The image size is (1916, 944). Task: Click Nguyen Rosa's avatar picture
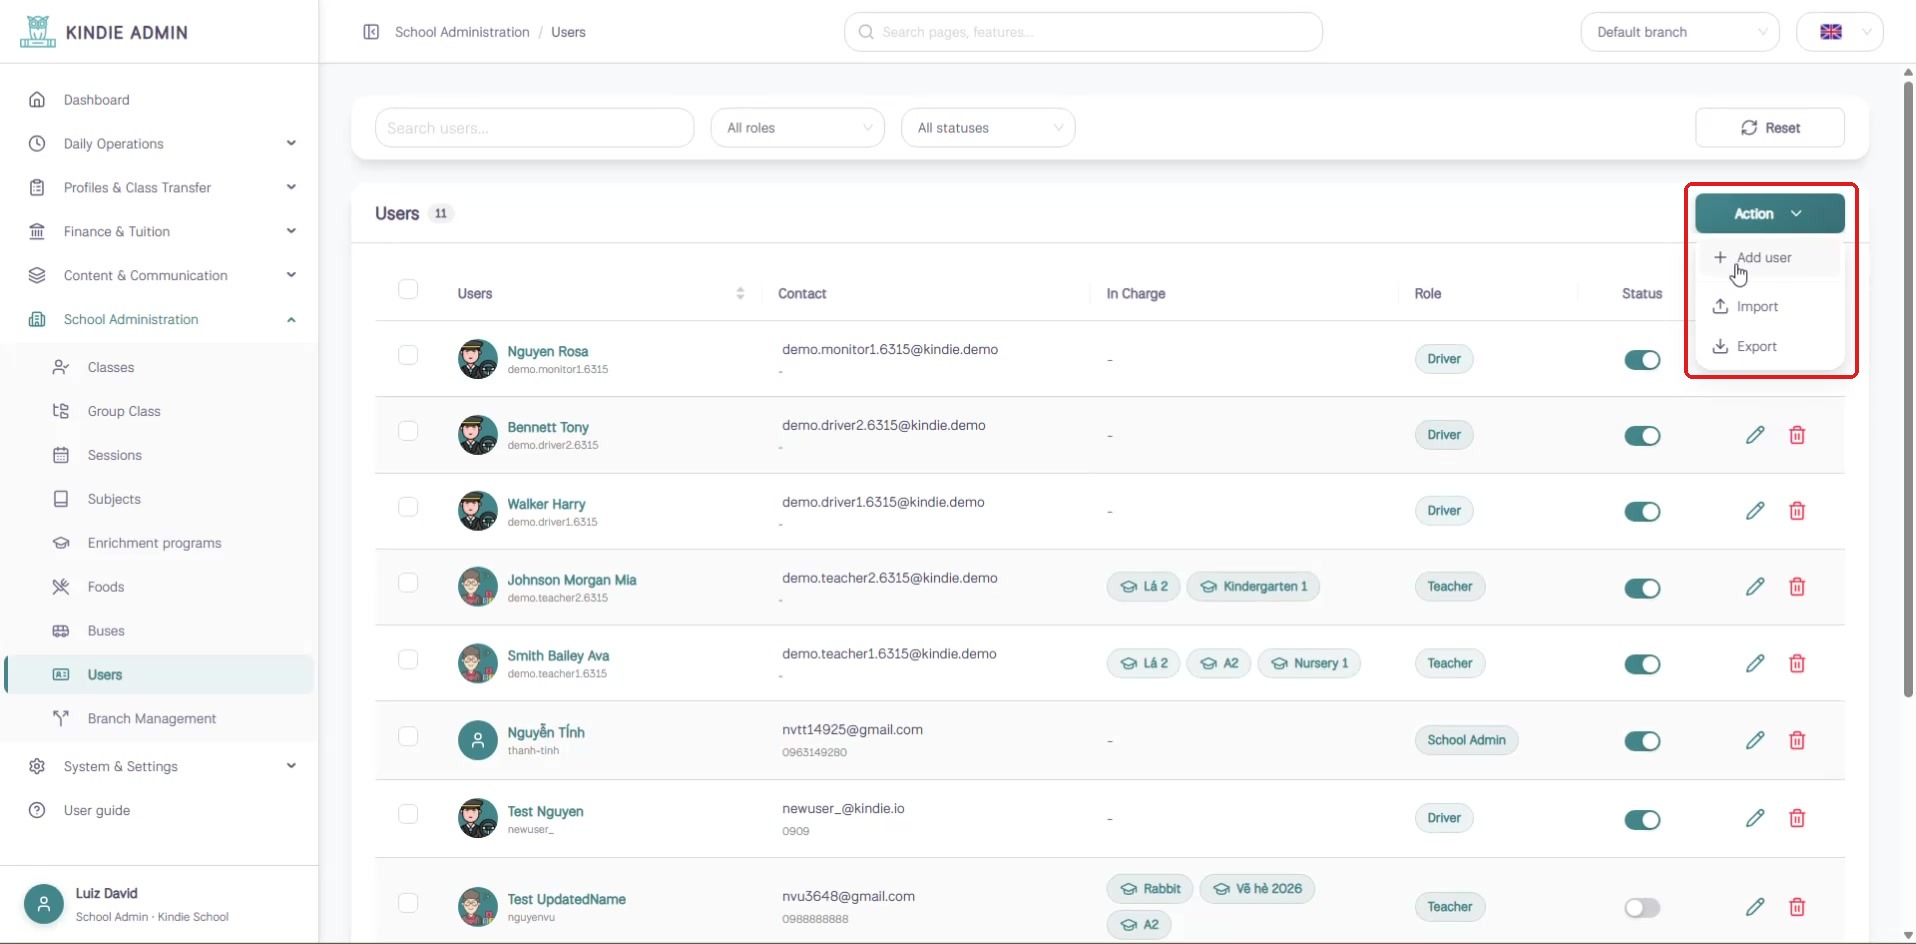pyautogui.click(x=478, y=359)
